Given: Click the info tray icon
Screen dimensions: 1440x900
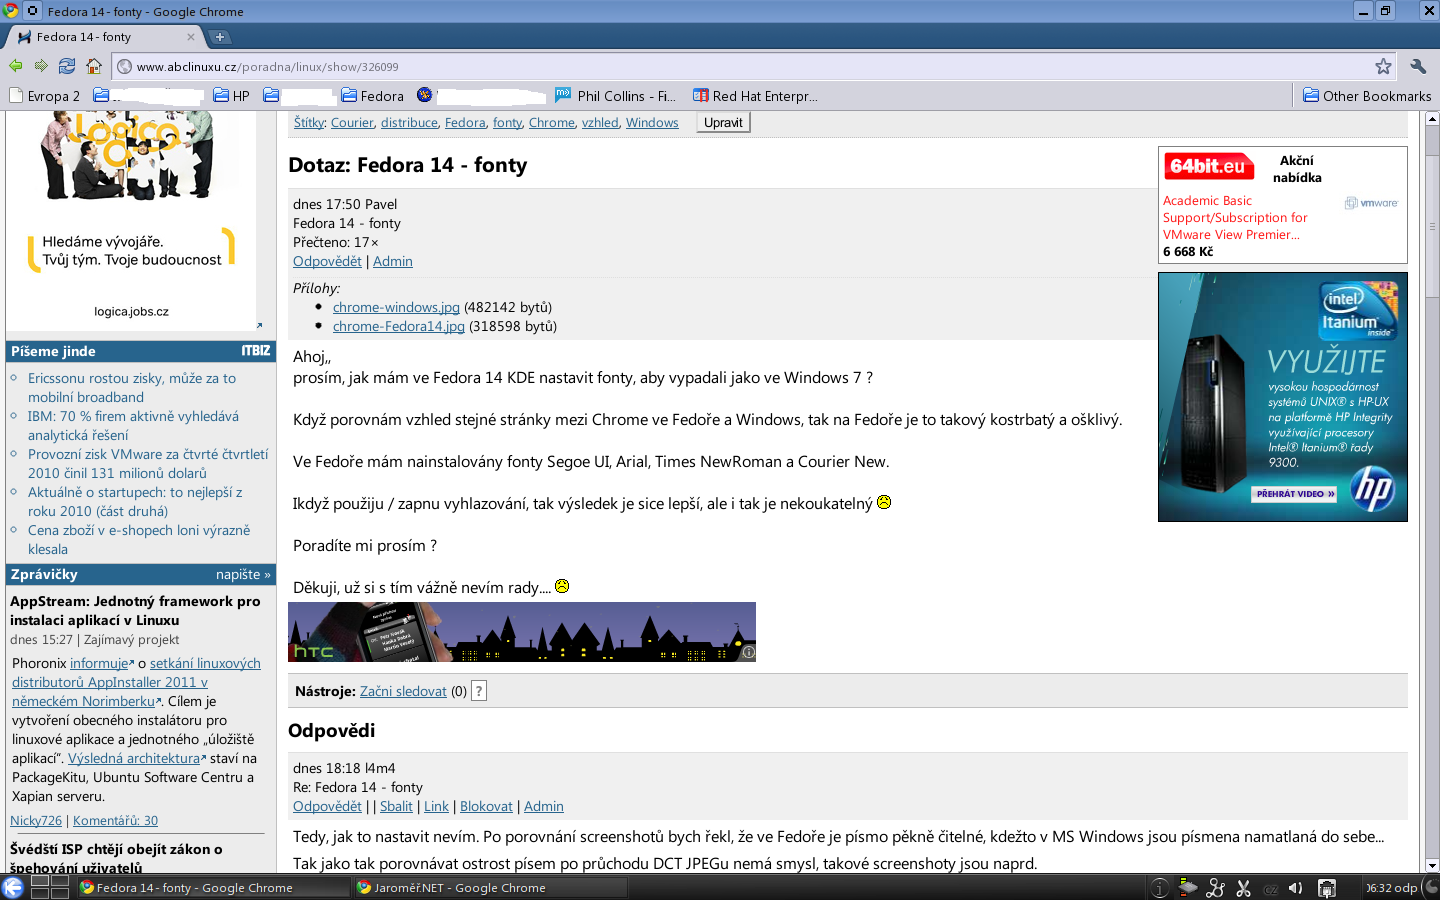Looking at the screenshot, I should point(1159,887).
